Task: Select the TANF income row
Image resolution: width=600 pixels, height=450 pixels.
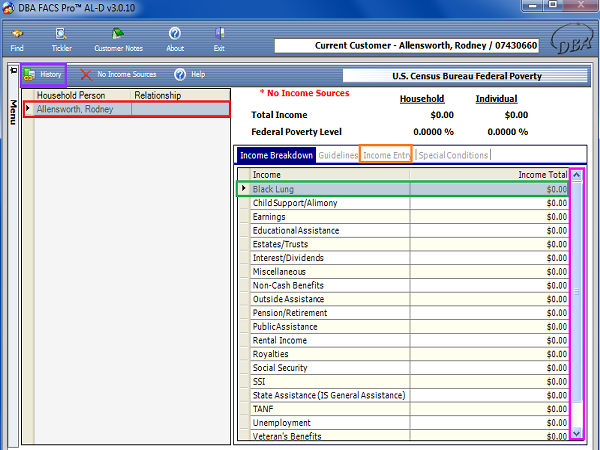Action: point(404,409)
